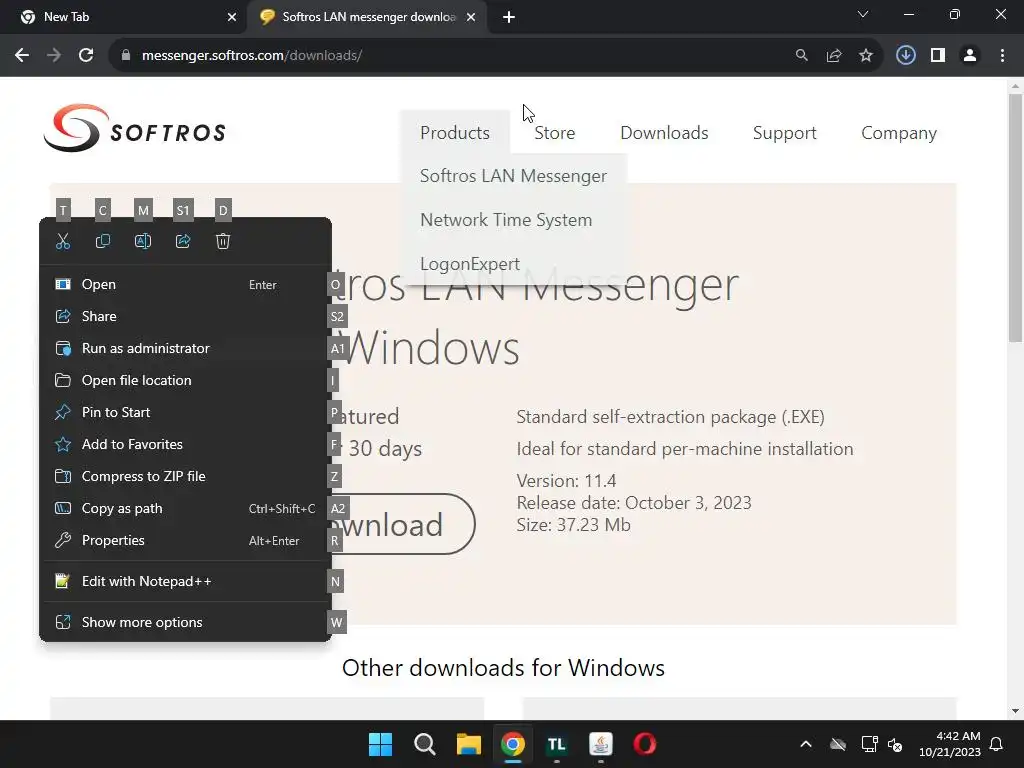Click the Download button
This screenshot has width=1024, height=768.
(x=402, y=524)
